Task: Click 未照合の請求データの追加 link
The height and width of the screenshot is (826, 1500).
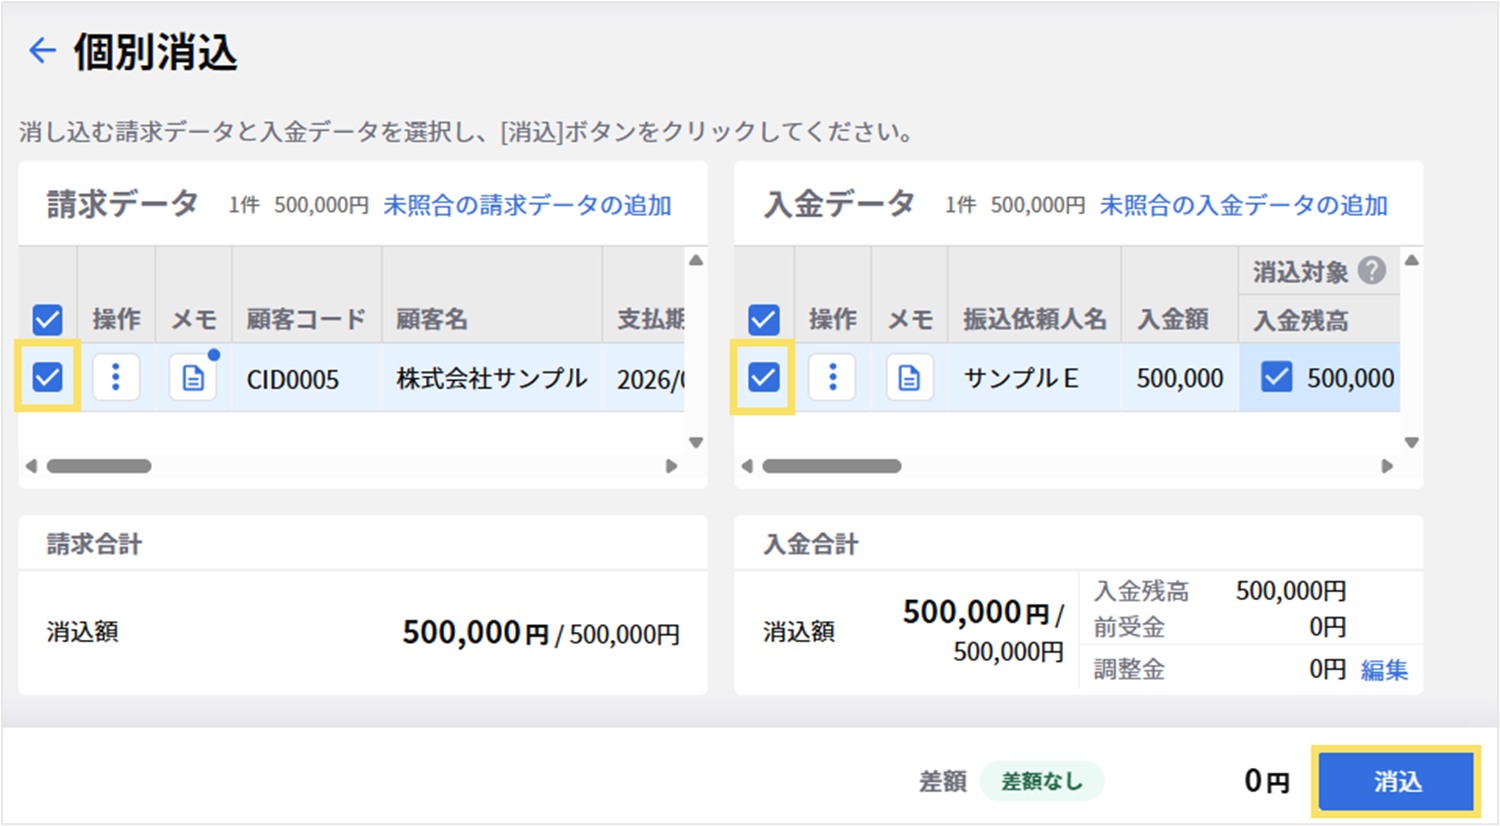Action: pos(527,205)
